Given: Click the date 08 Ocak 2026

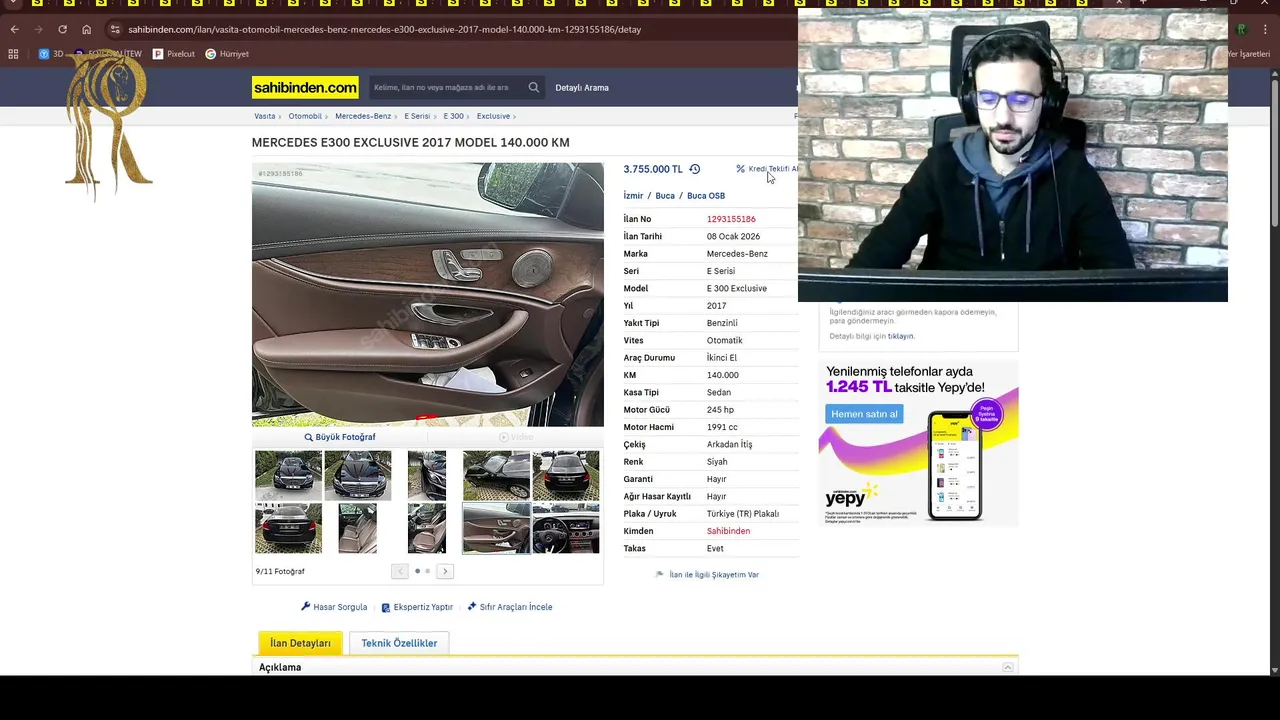Looking at the screenshot, I should coord(733,236).
